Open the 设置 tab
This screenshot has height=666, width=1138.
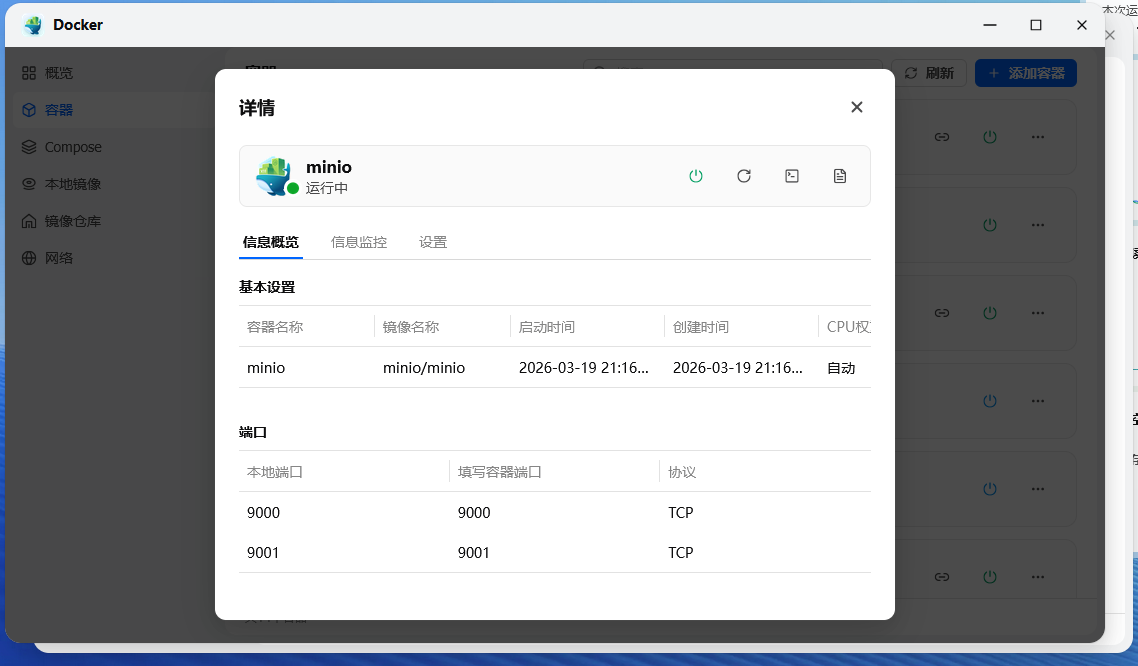click(x=433, y=242)
